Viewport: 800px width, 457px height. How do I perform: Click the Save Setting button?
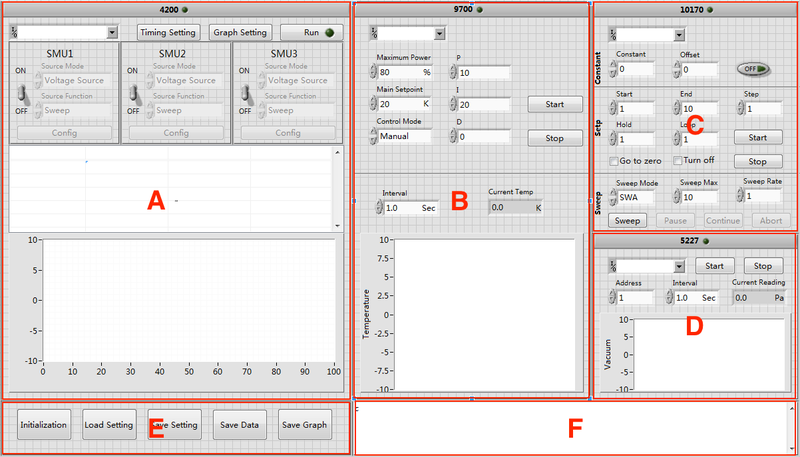click(x=174, y=425)
